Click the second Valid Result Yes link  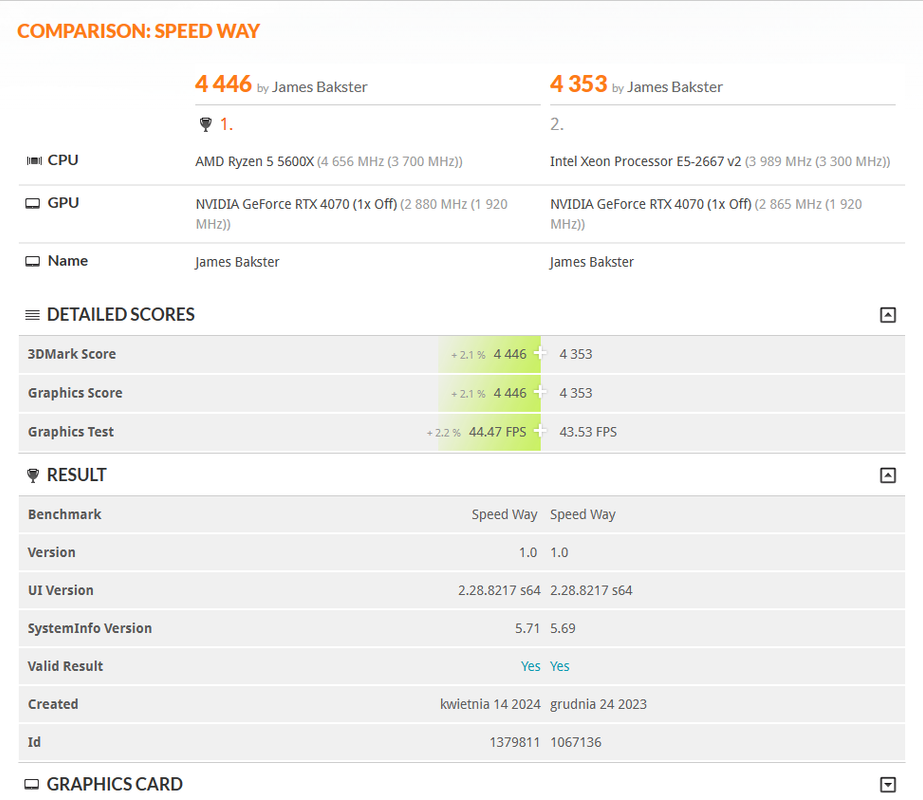tap(560, 666)
